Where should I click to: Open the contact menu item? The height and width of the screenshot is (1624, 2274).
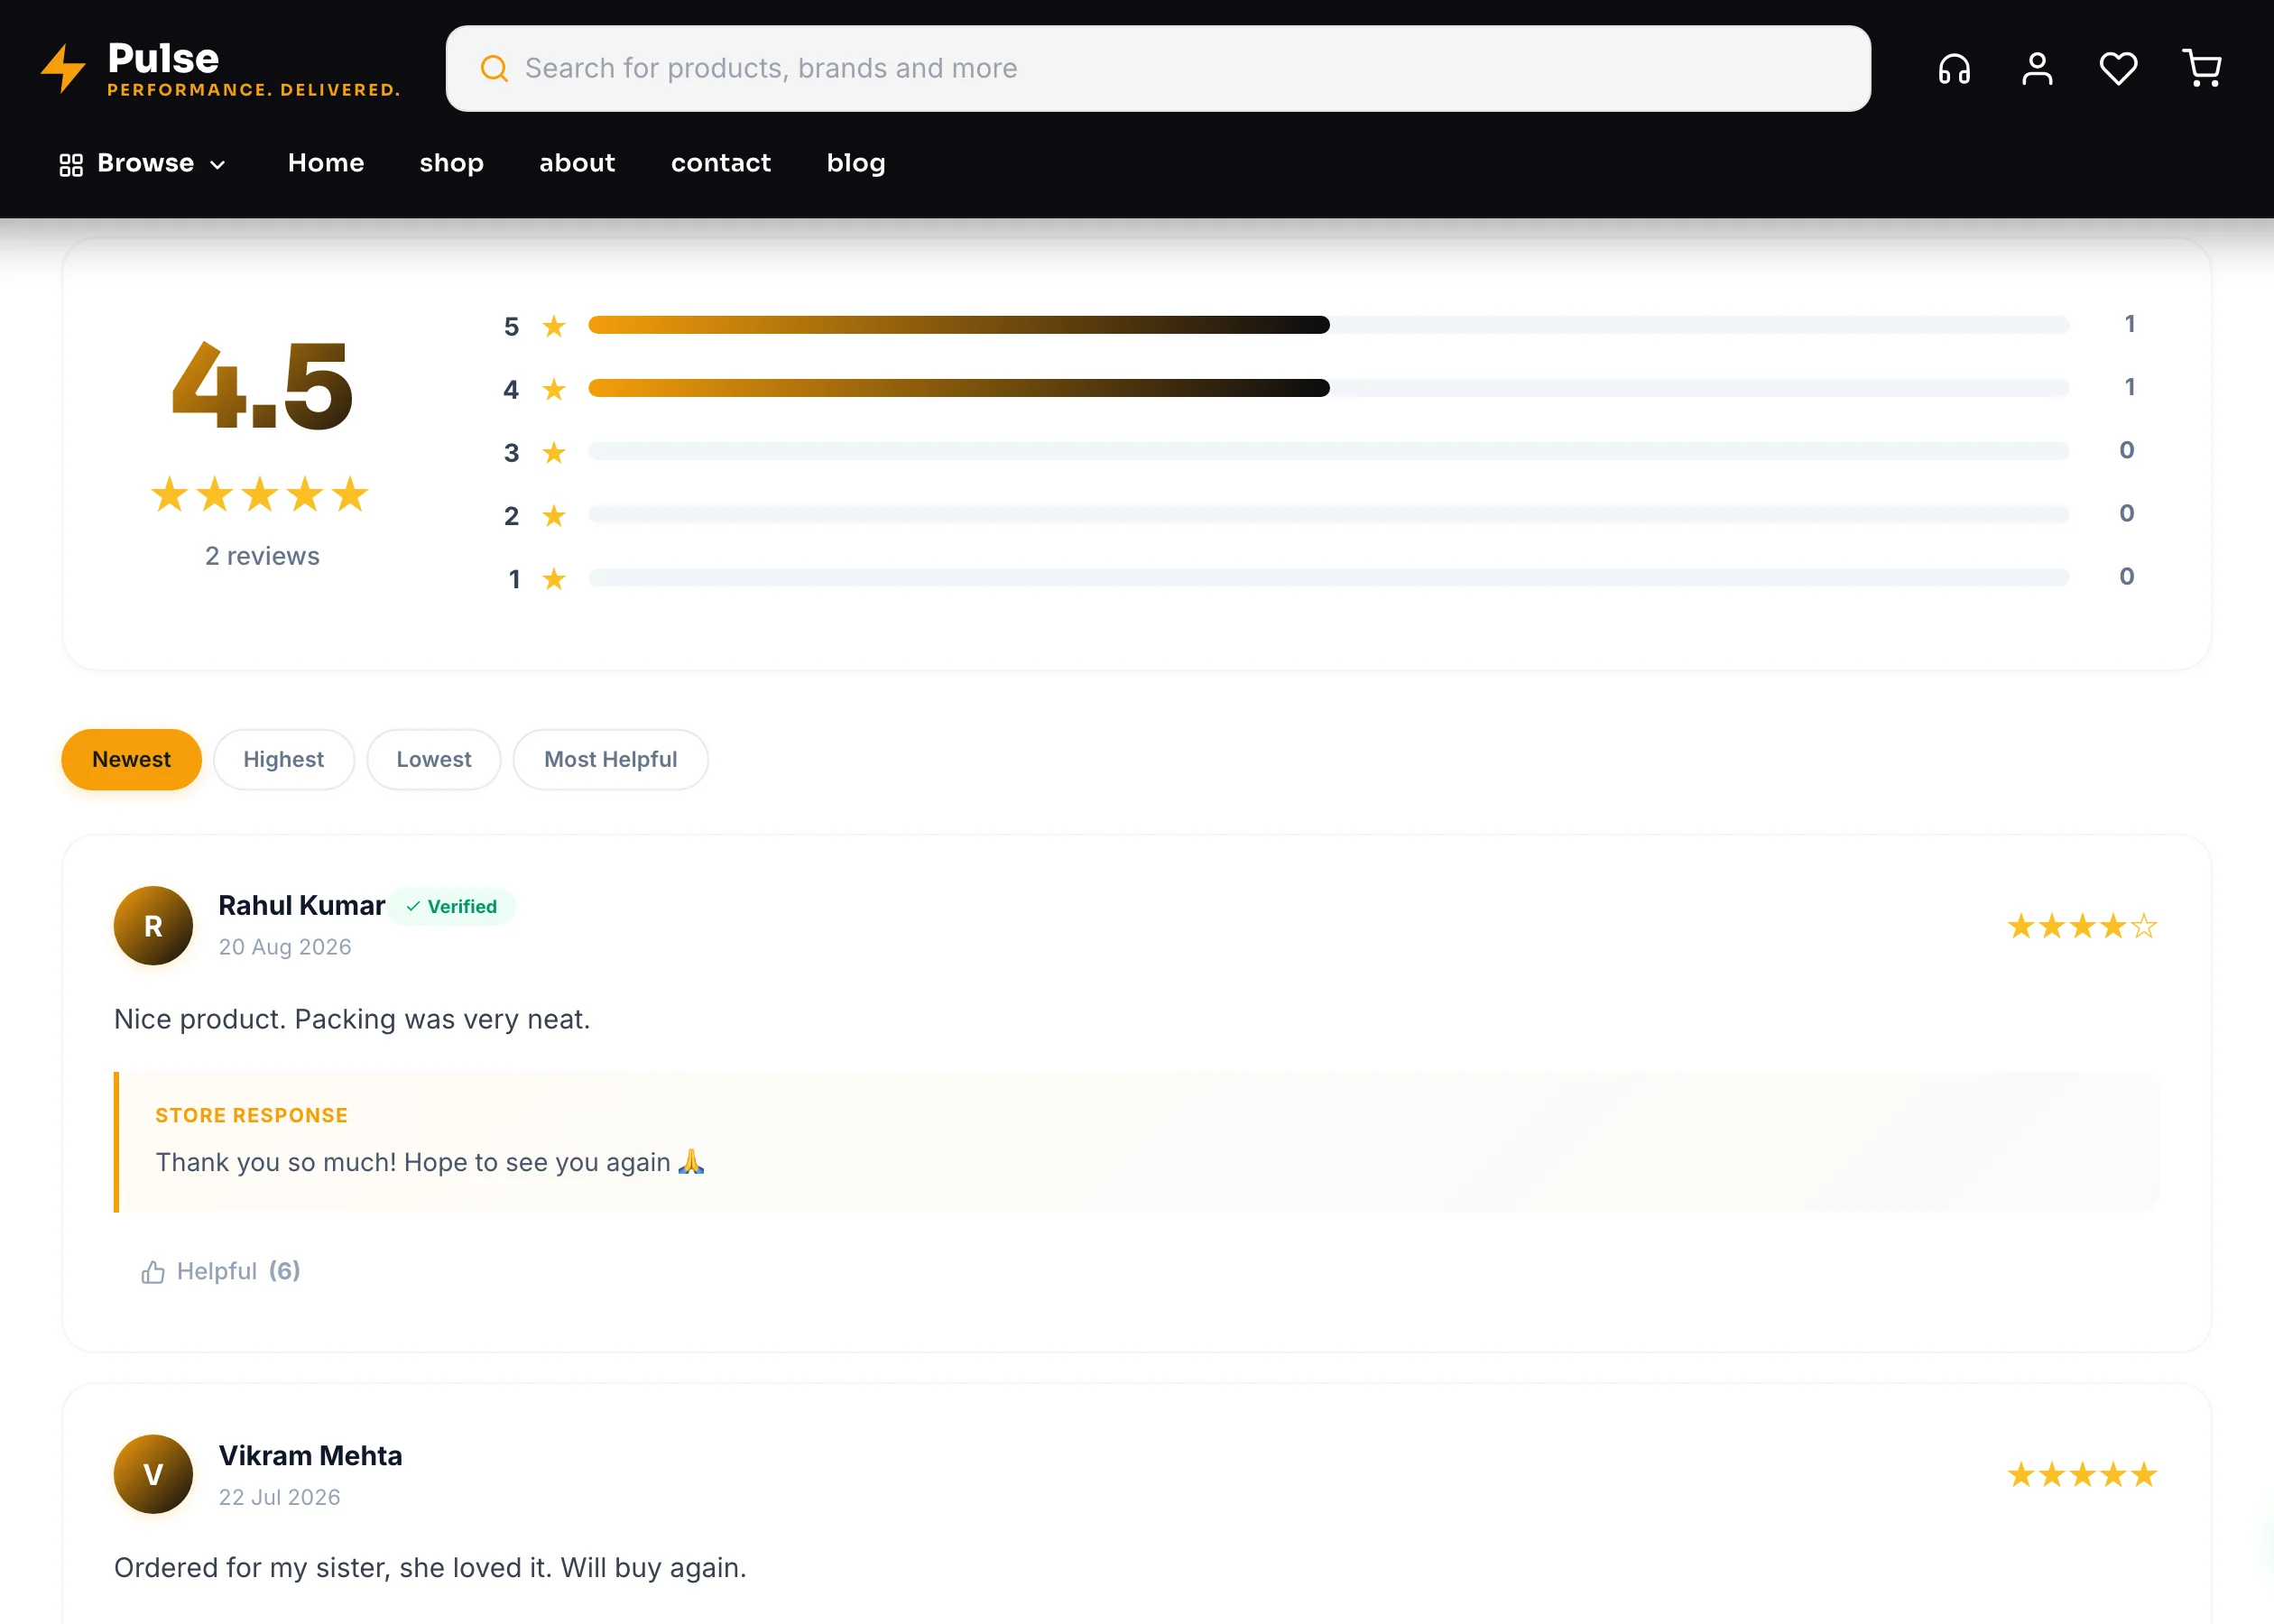[x=721, y=163]
